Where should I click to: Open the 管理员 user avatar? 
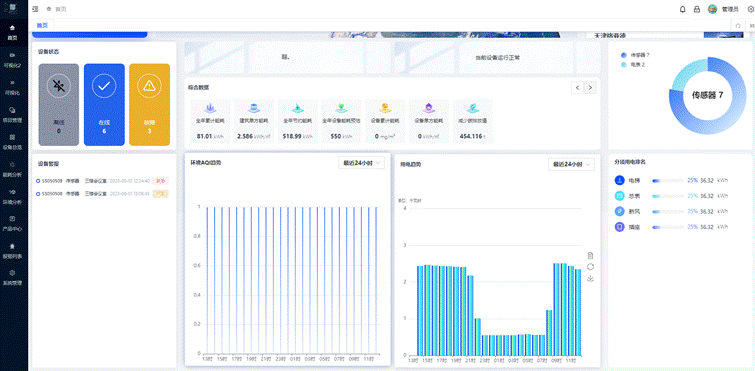click(x=712, y=9)
